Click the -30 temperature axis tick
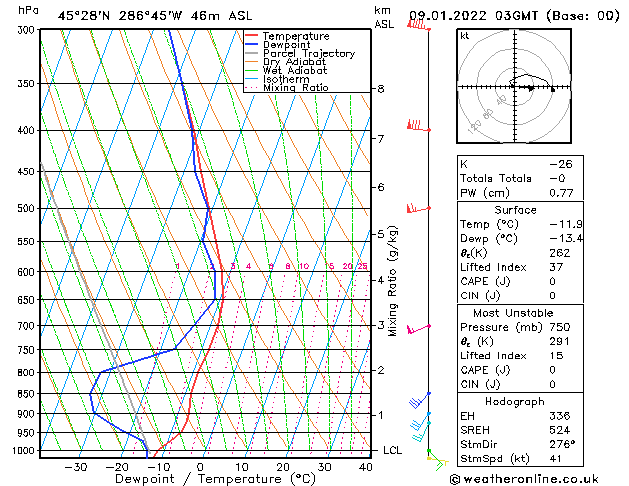The image size is (629, 486). [76, 467]
